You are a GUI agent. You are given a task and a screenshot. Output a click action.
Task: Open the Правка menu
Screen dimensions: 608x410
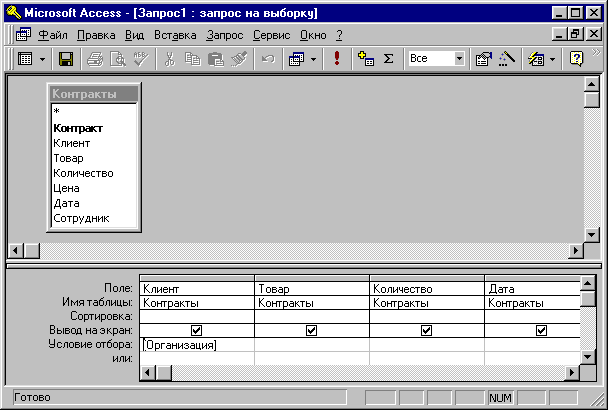pyautogui.click(x=96, y=35)
